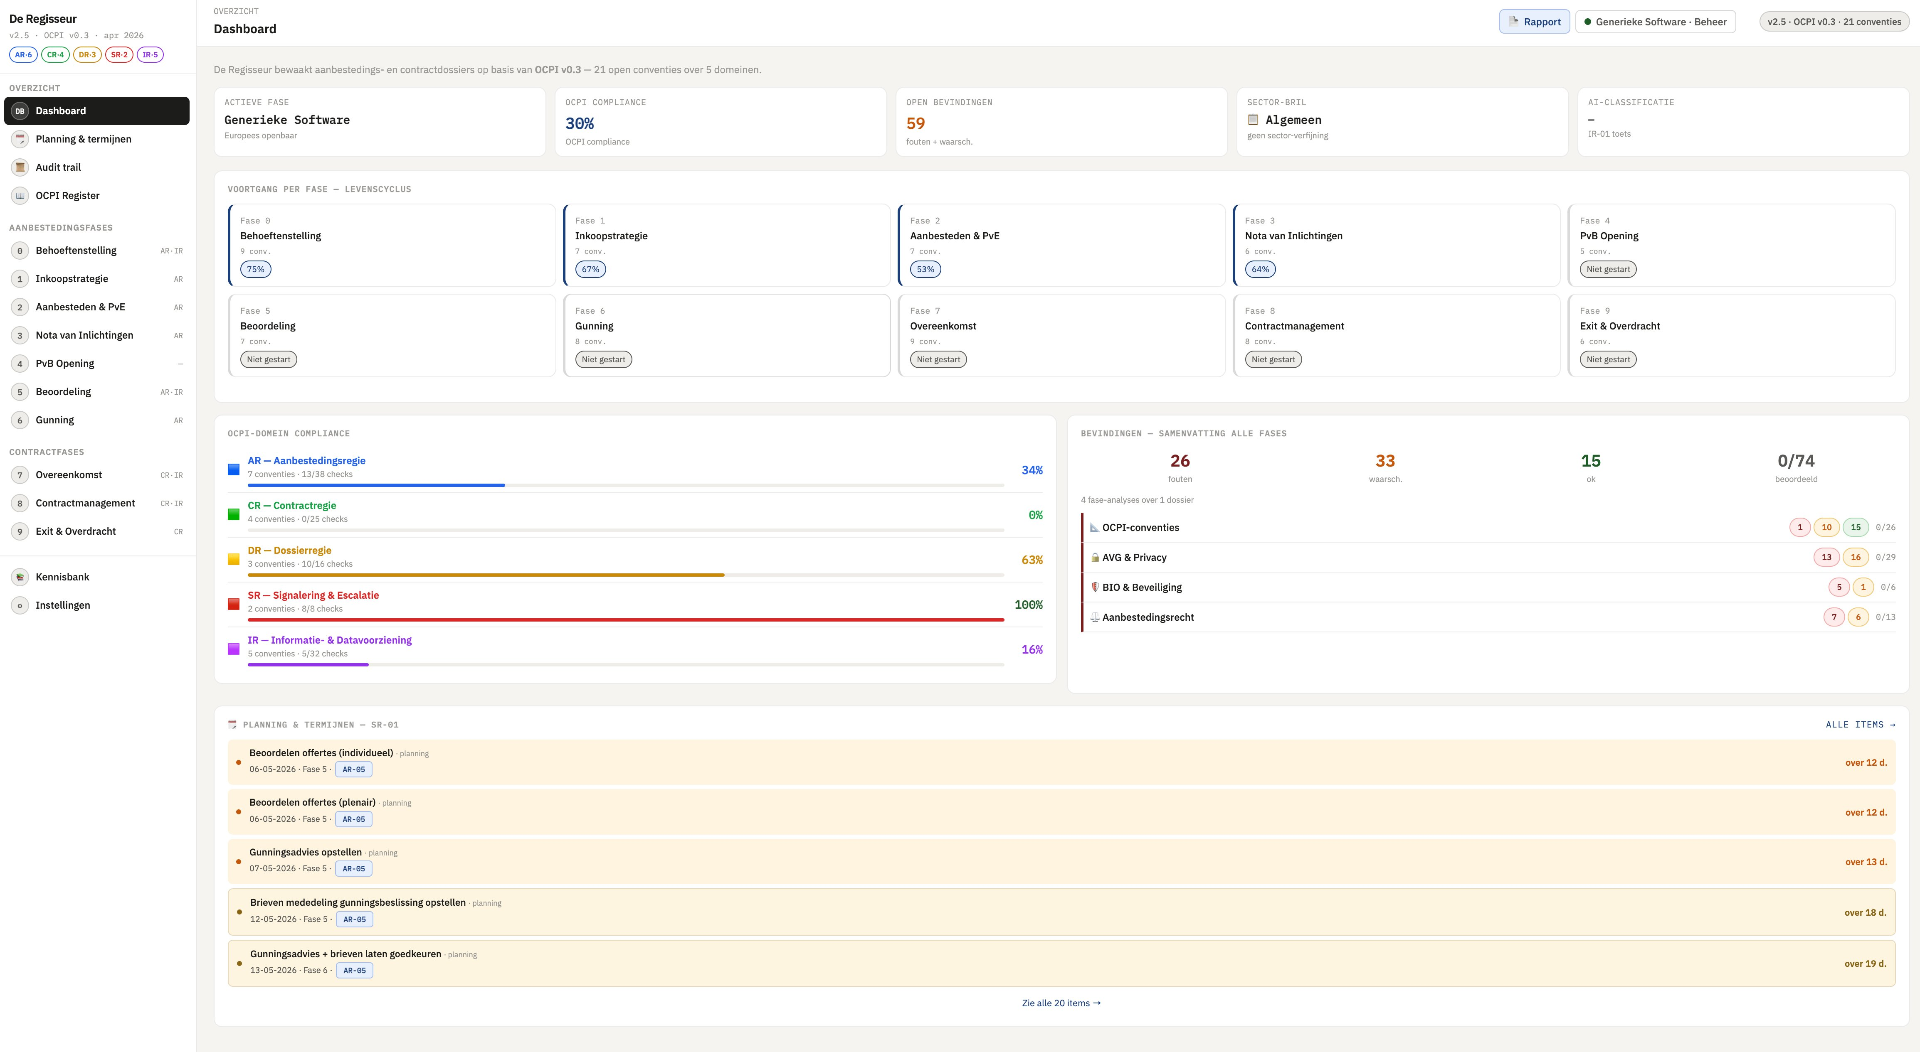Open the v2.5 OCPI v0.3 version pill
Viewport: 1920px width, 1052px height.
(x=1834, y=22)
